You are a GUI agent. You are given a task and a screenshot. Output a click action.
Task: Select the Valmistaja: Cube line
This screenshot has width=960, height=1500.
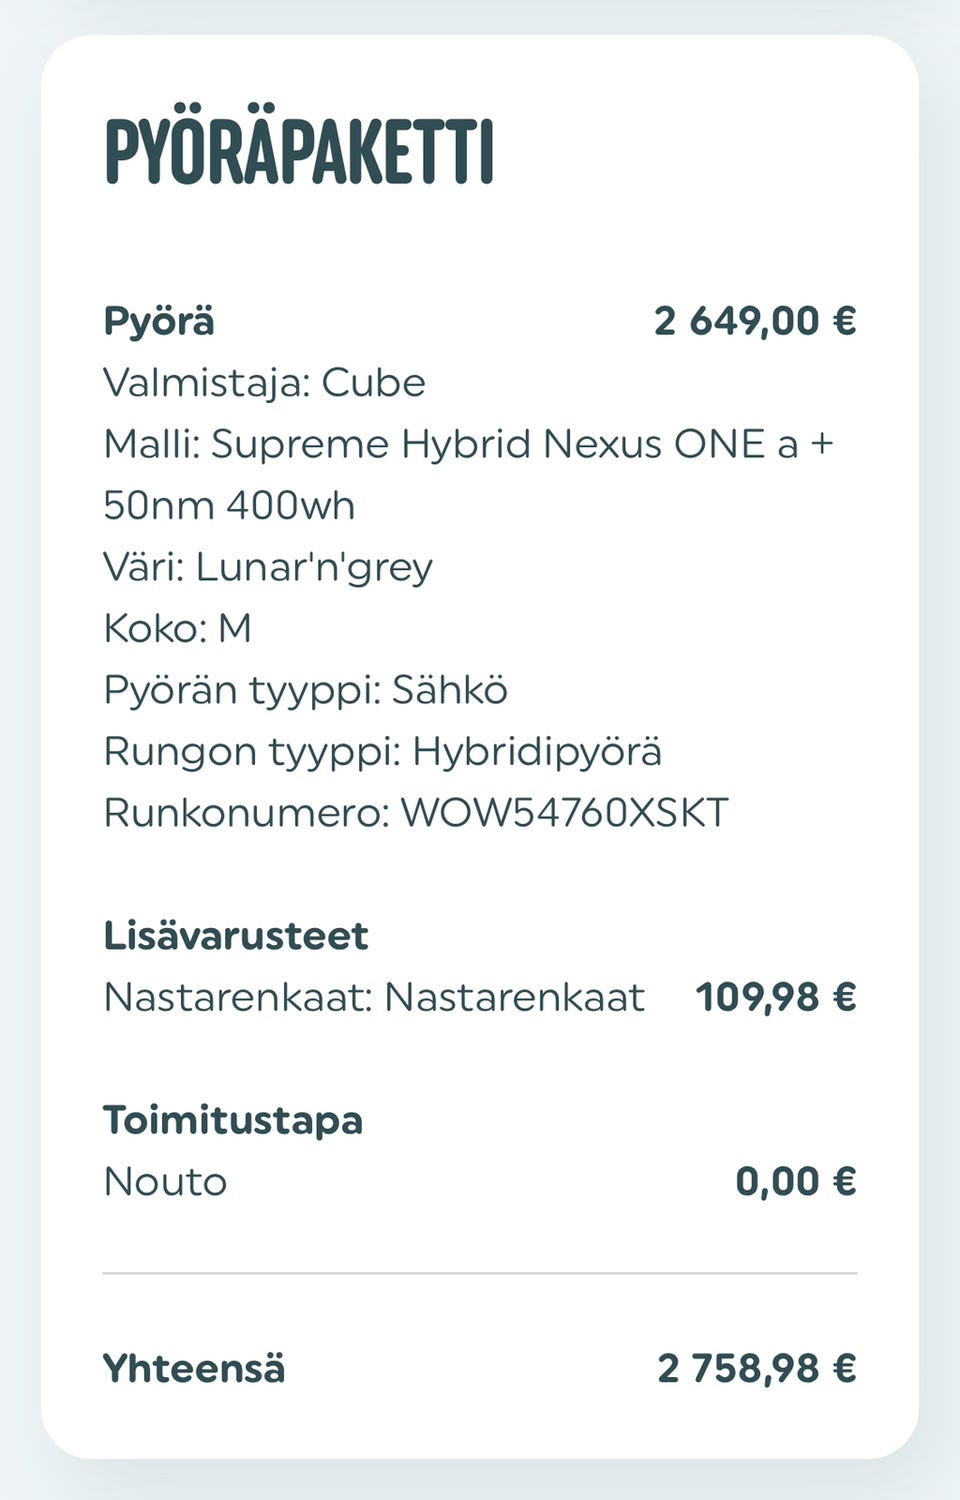tap(265, 383)
